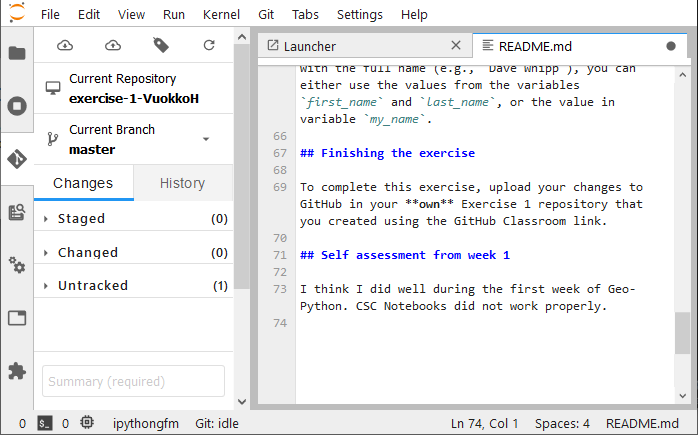
Task: Click README.md label in status bar
Action: tap(642, 423)
